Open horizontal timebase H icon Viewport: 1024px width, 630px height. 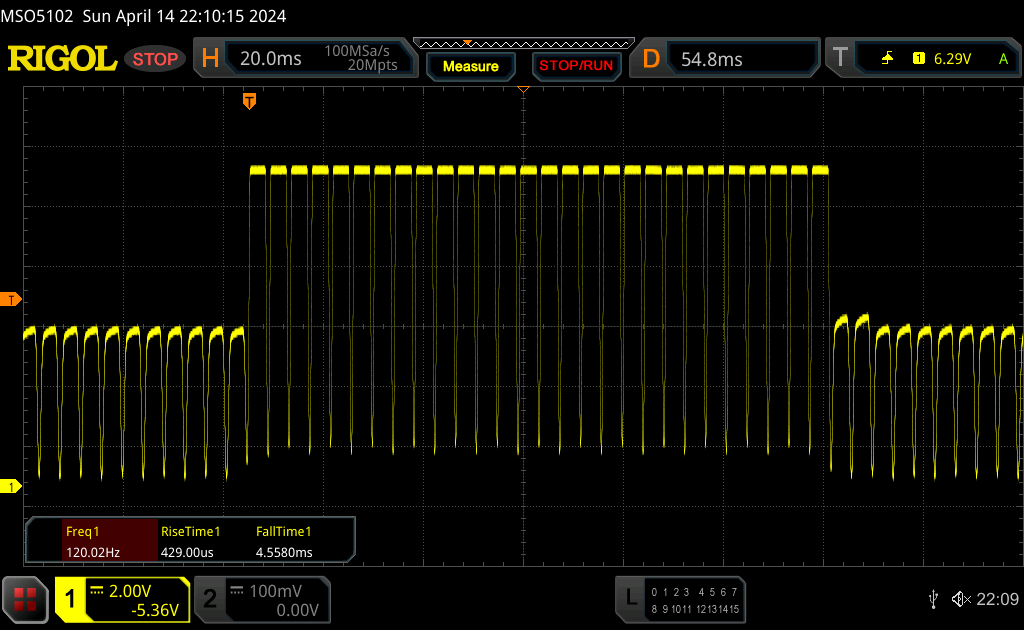210,59
